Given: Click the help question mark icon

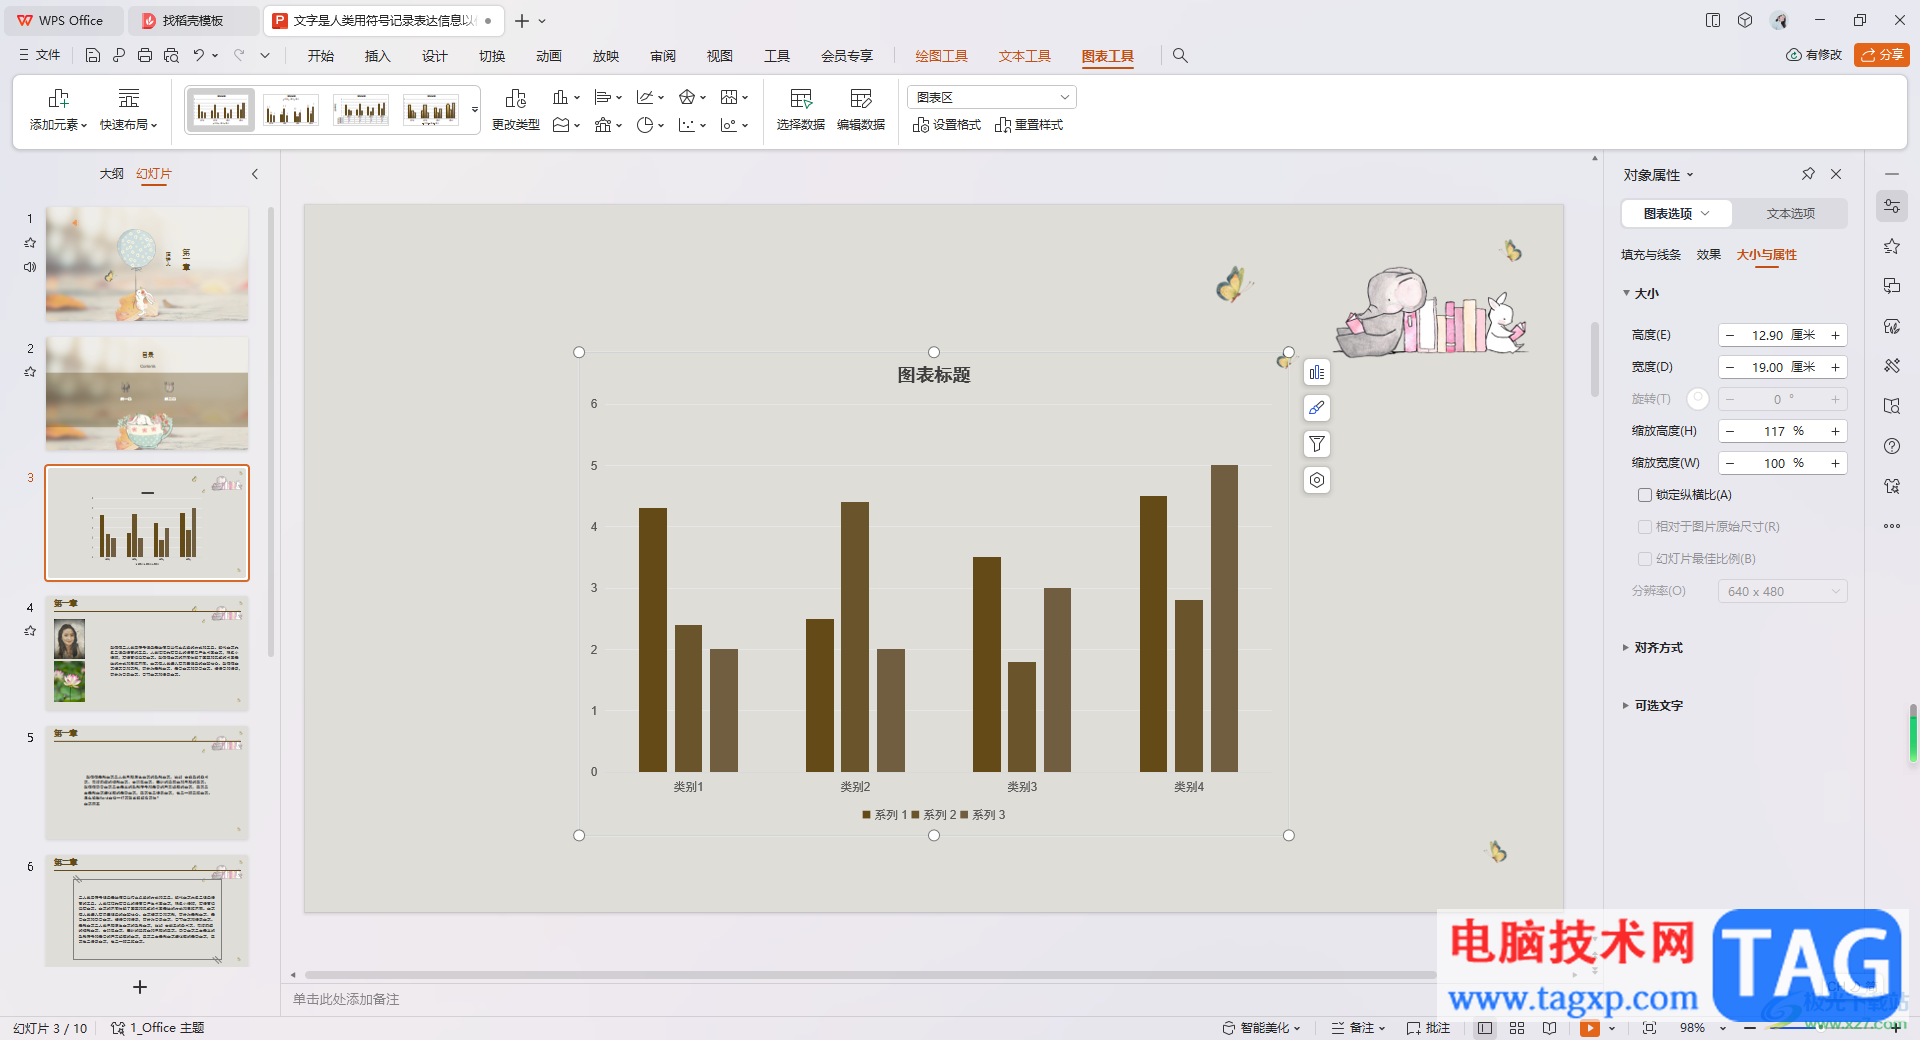Looking at the screenshot, I should 1892,446.
